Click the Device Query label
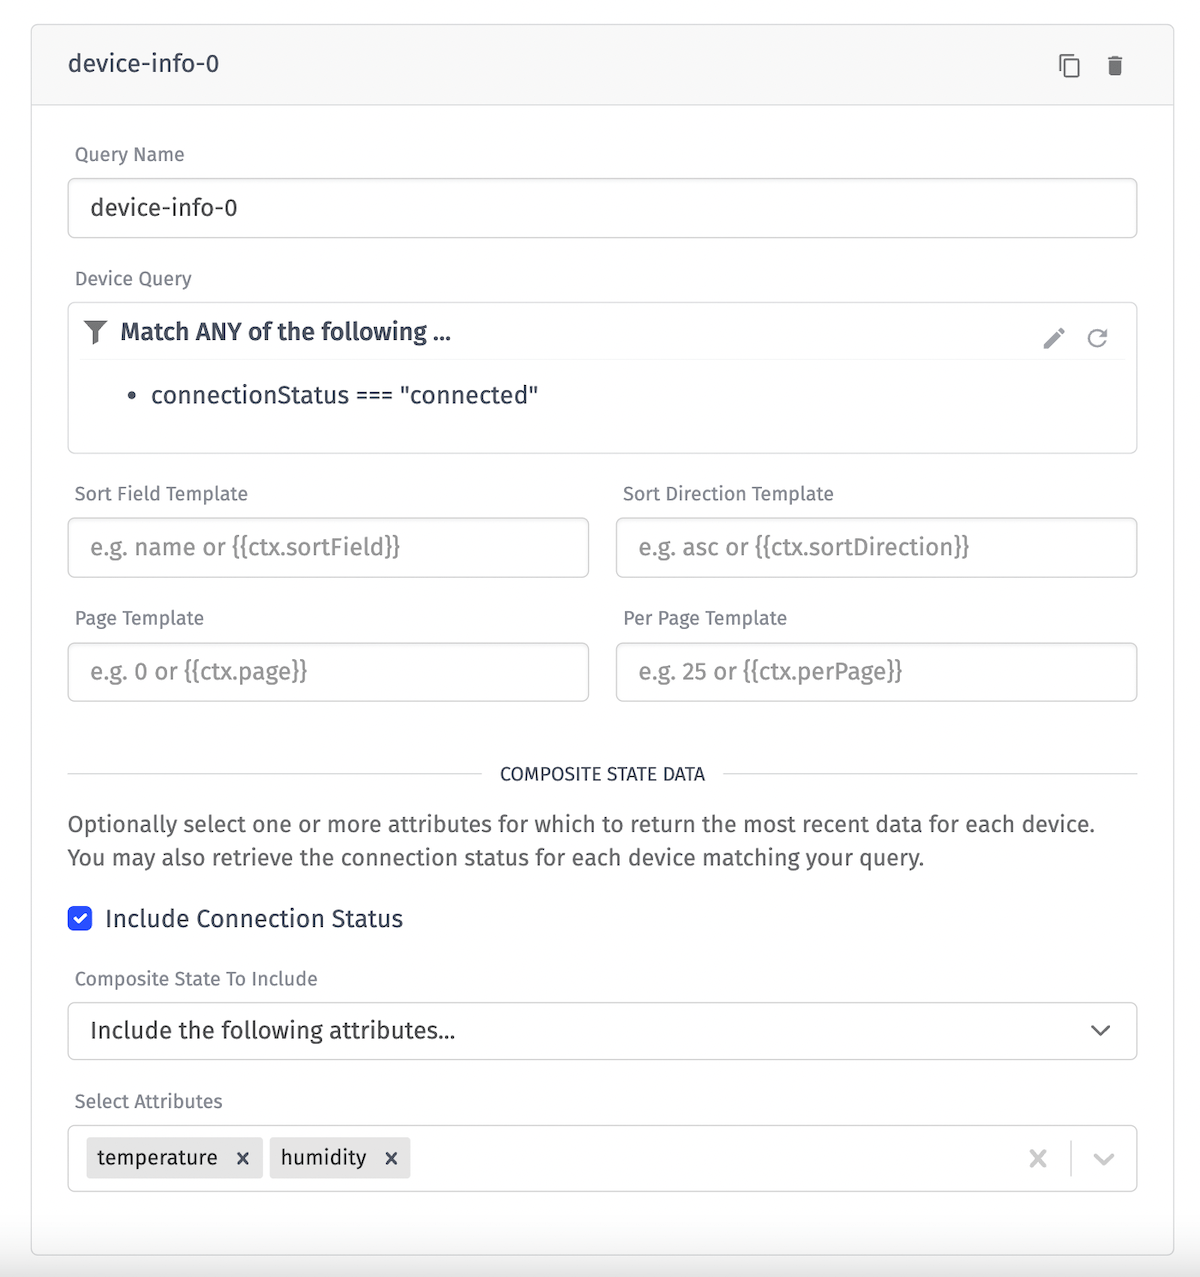 coord(133,279)
